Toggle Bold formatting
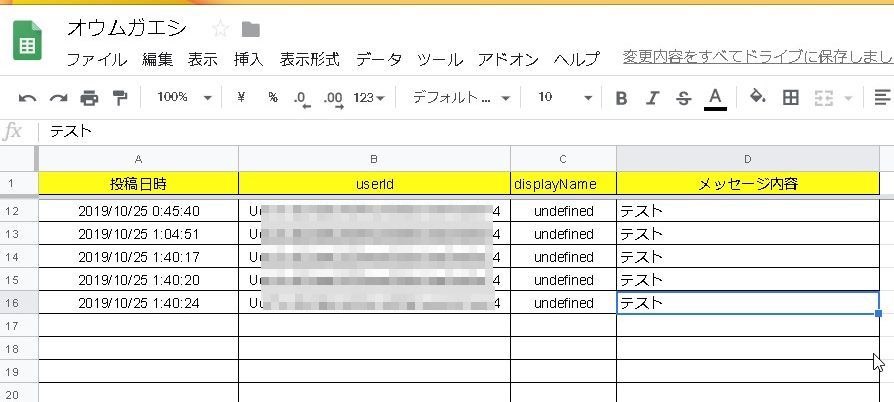The width and height of the screenshot is (894, 402). click(x=621, y=98)
